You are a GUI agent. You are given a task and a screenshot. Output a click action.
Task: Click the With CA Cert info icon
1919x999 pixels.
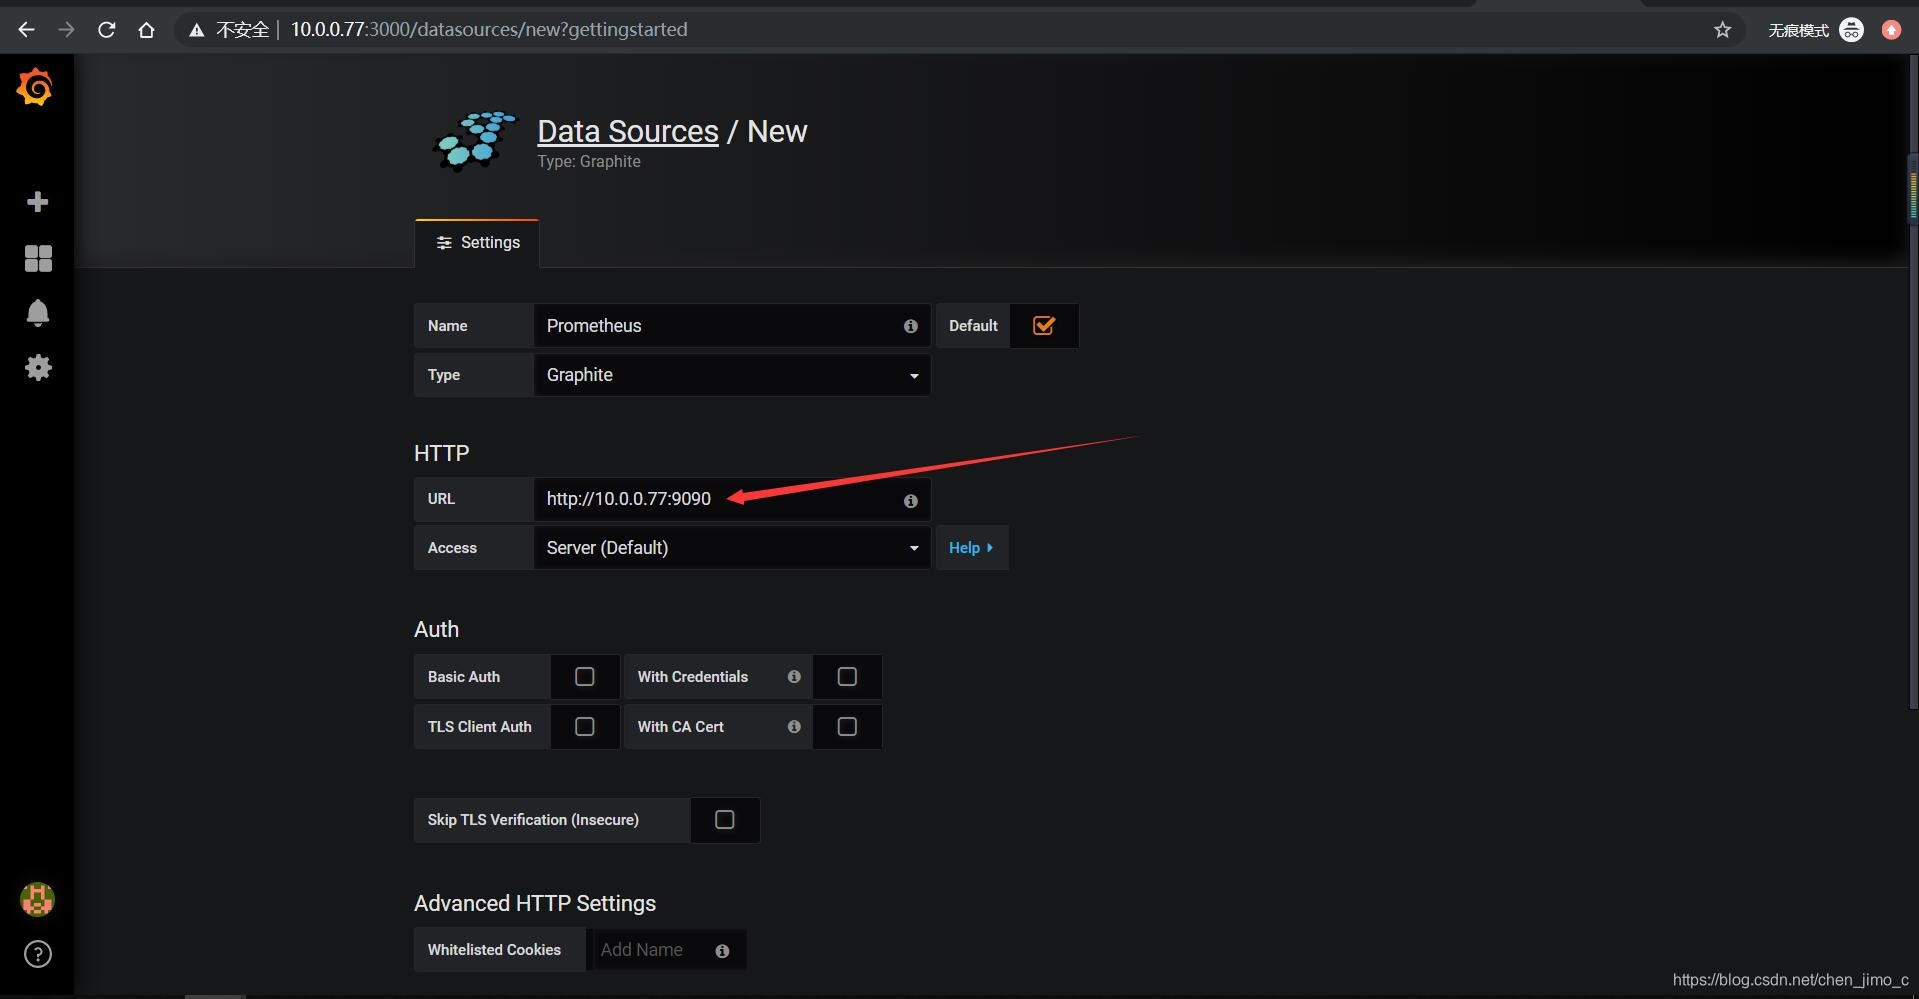click(x=794, y=727)
